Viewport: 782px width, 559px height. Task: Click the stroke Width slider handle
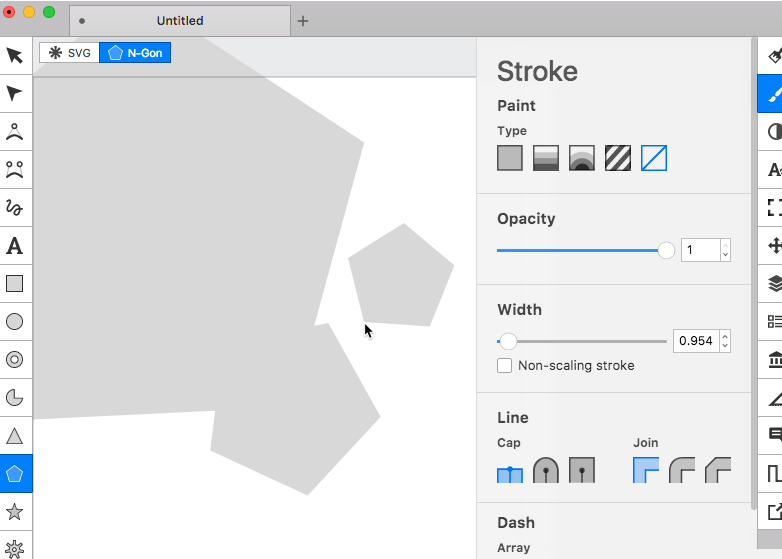[508, 342]
